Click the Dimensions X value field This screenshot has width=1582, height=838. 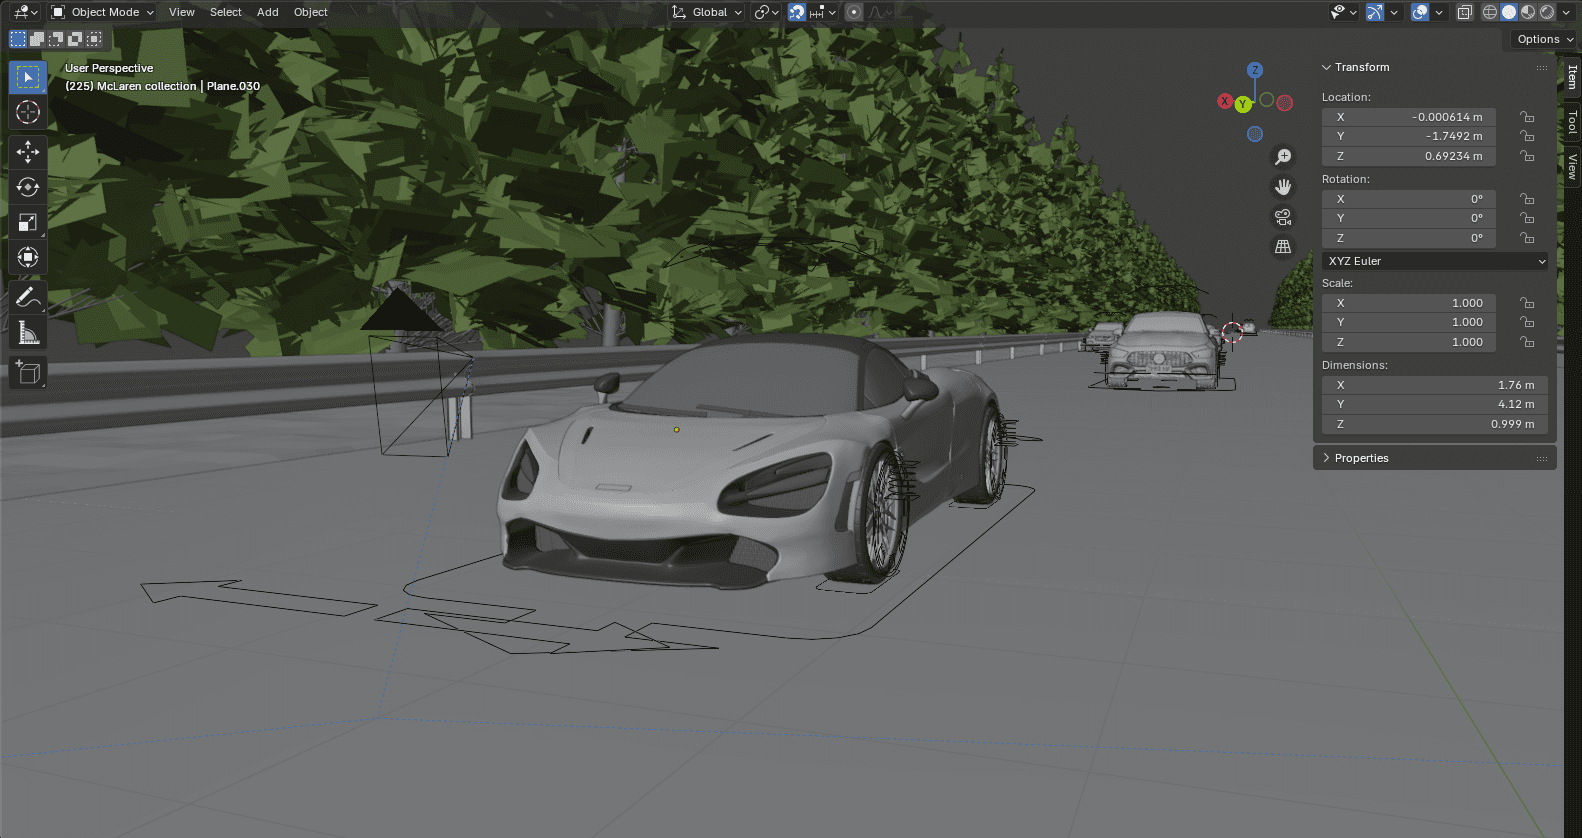pos(1435,385)
